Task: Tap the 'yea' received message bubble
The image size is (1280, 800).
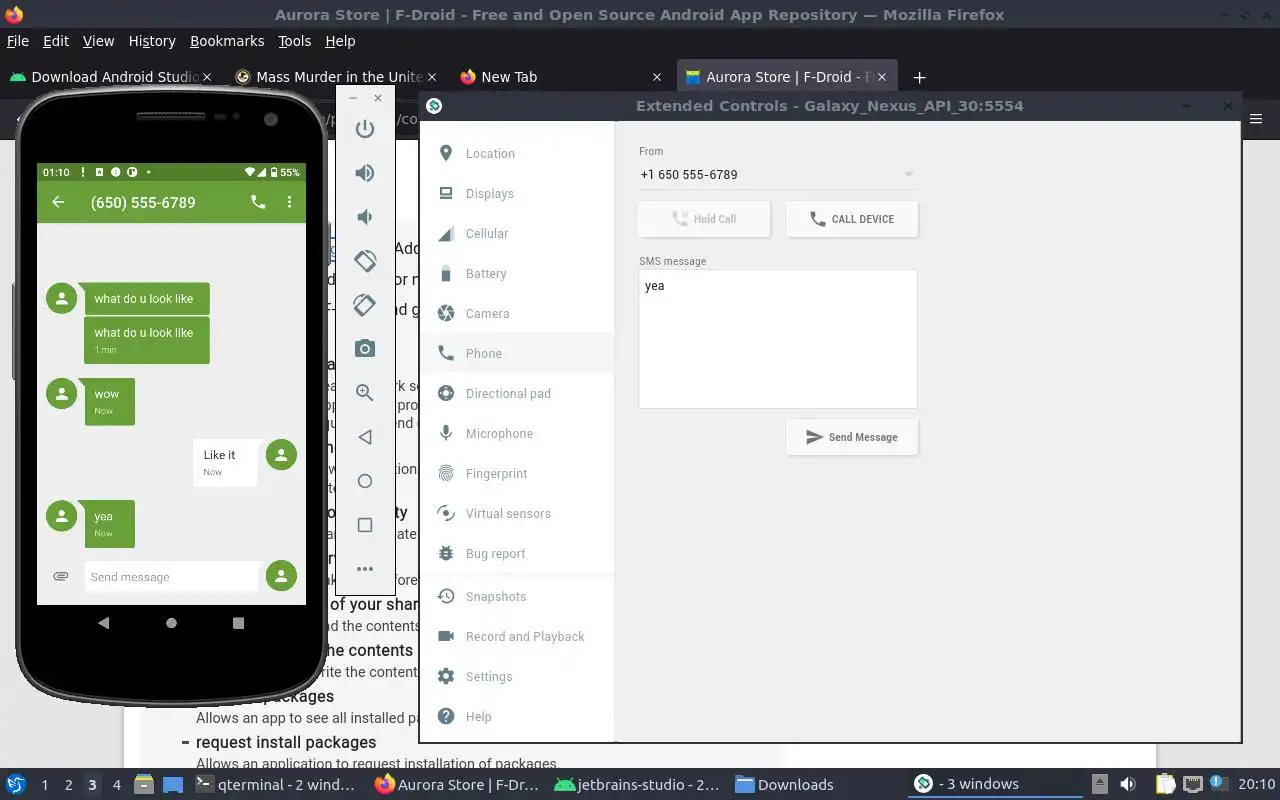Action: [109, 524]
